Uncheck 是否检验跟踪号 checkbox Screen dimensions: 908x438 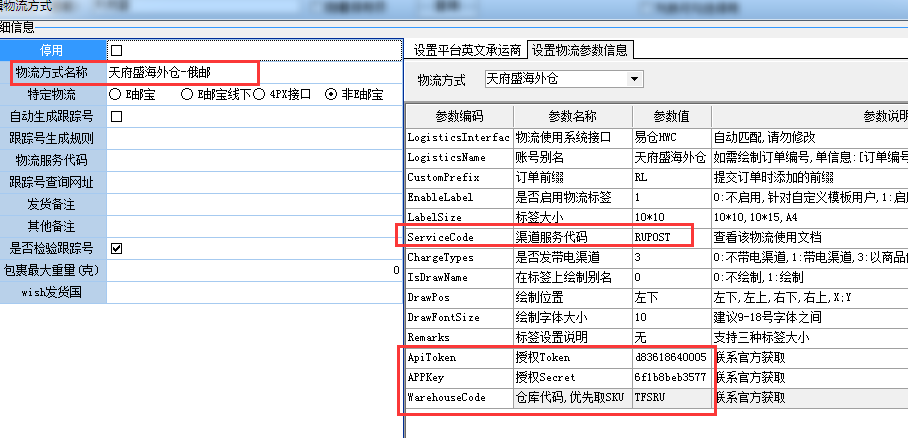(116, 248)
